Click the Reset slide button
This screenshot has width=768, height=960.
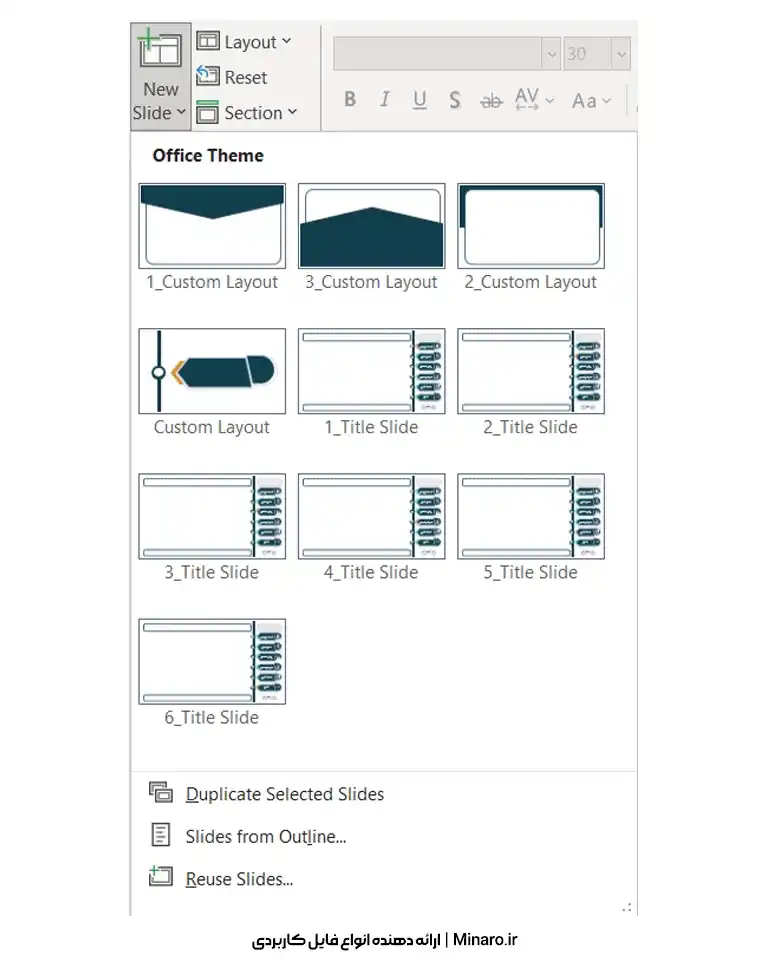click(x=233, y=77)
